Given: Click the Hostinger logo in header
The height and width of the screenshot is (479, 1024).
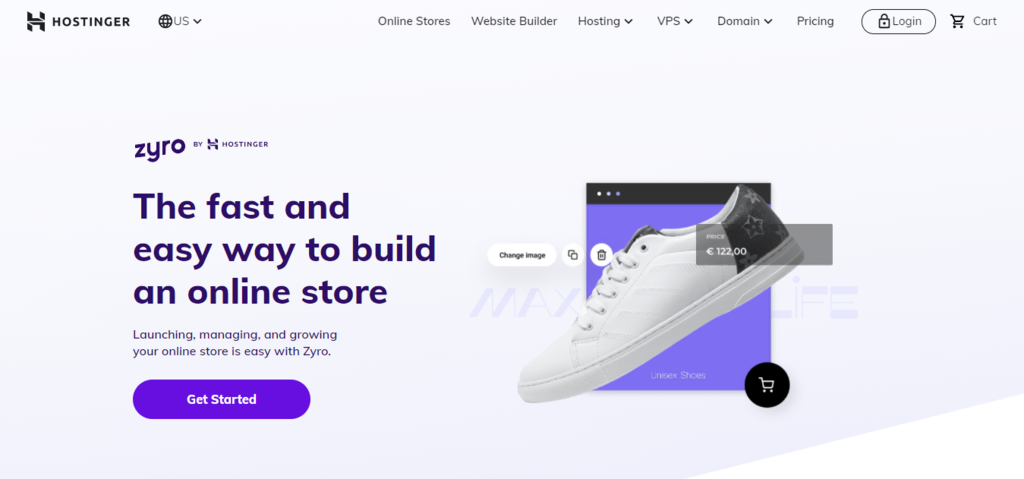Looking at the screenshot, I should pyautogui.click(x=78, y=22).
